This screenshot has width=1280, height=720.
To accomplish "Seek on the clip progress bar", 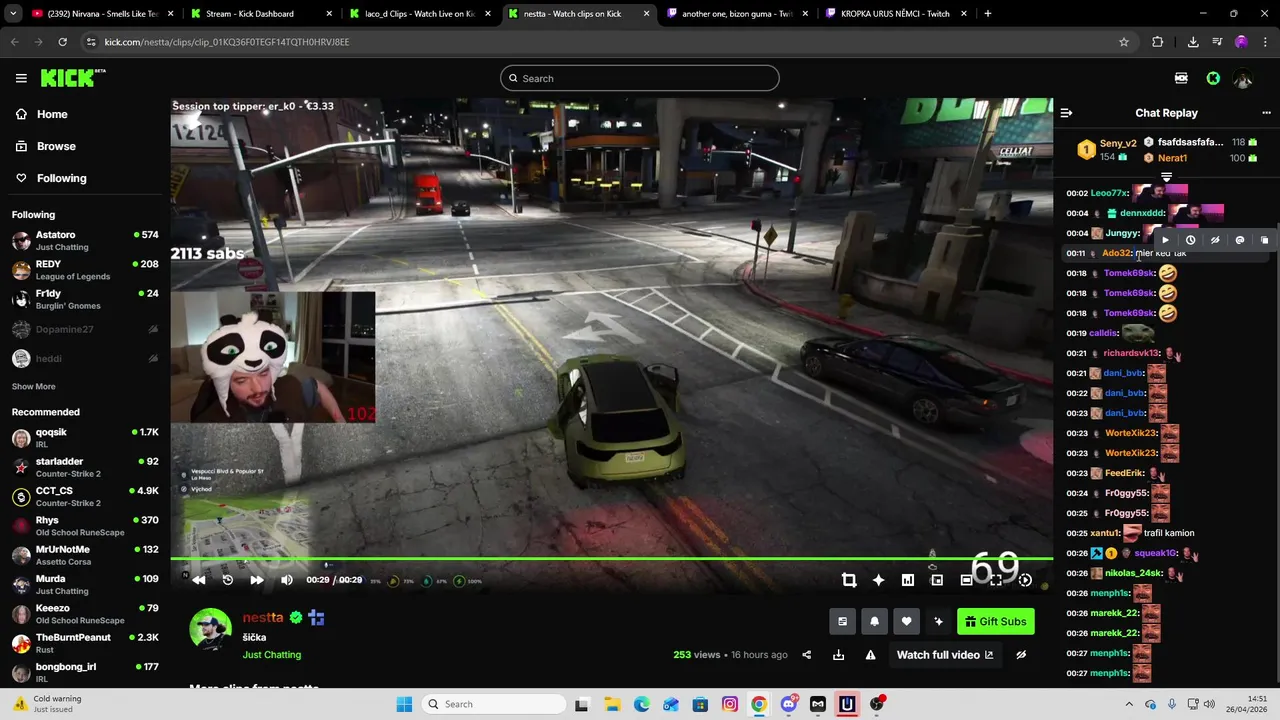I will coord(611,559).
